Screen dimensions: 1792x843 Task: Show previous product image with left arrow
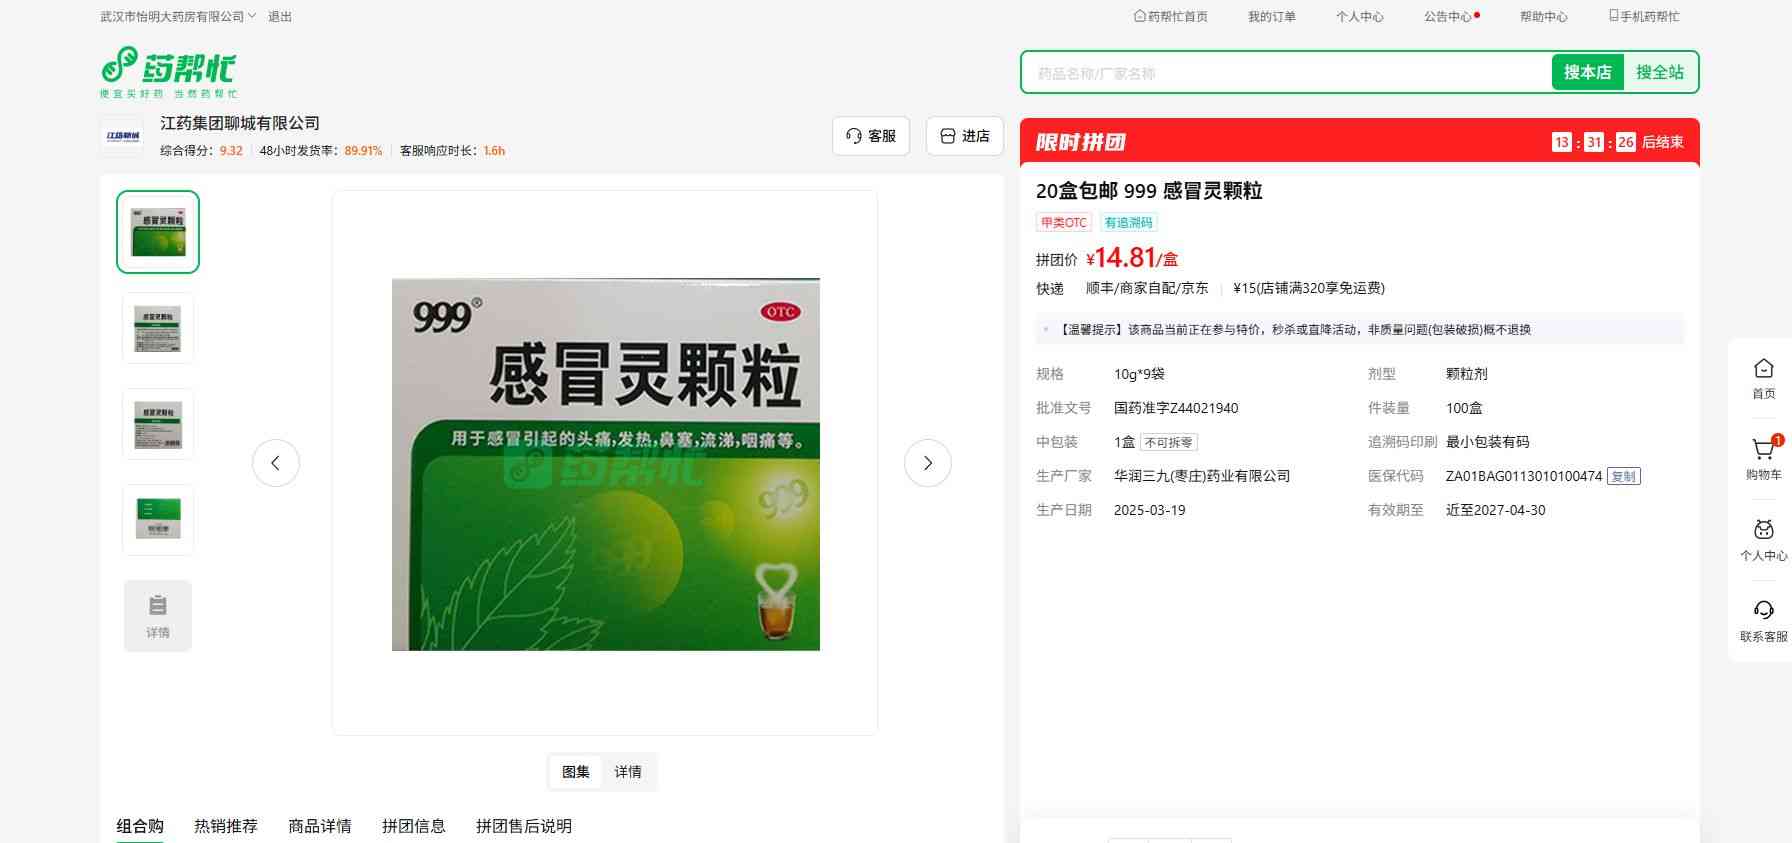coord(276,463)
